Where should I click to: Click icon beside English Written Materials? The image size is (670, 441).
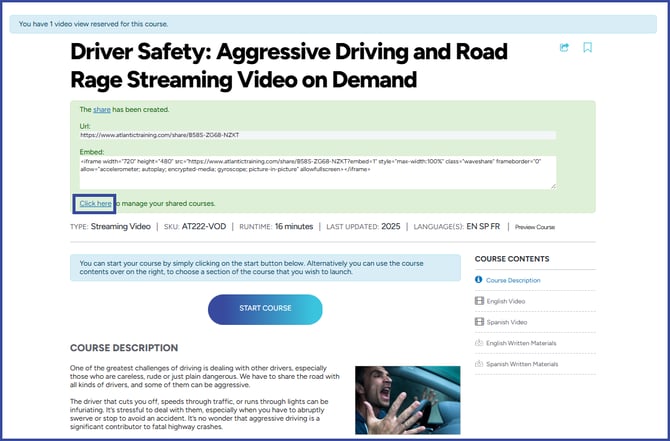pos(480,343)
